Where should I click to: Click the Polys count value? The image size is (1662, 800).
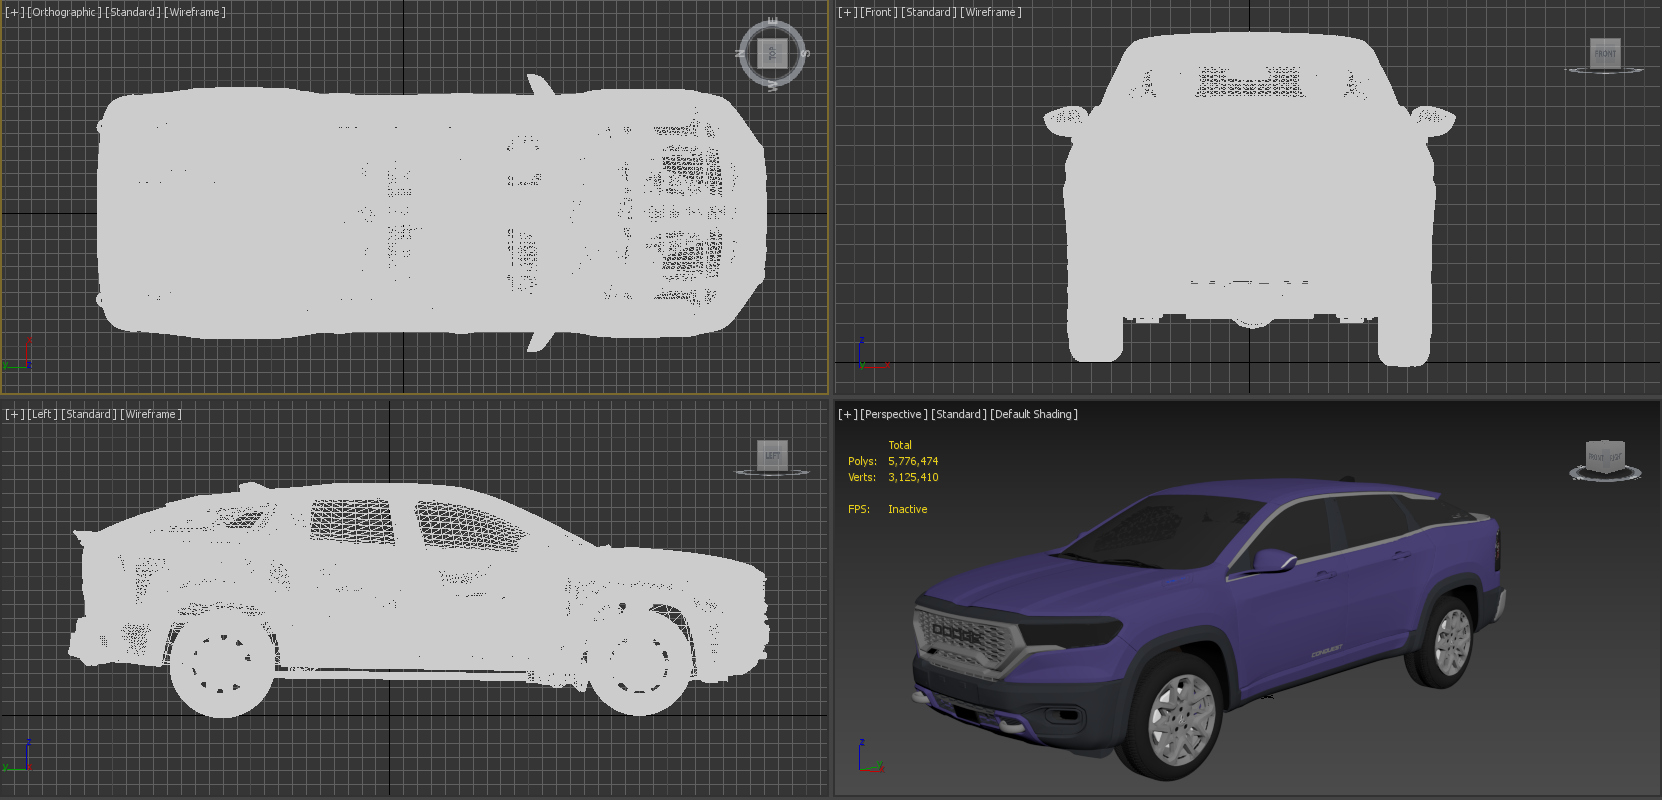tap(913, 461)
